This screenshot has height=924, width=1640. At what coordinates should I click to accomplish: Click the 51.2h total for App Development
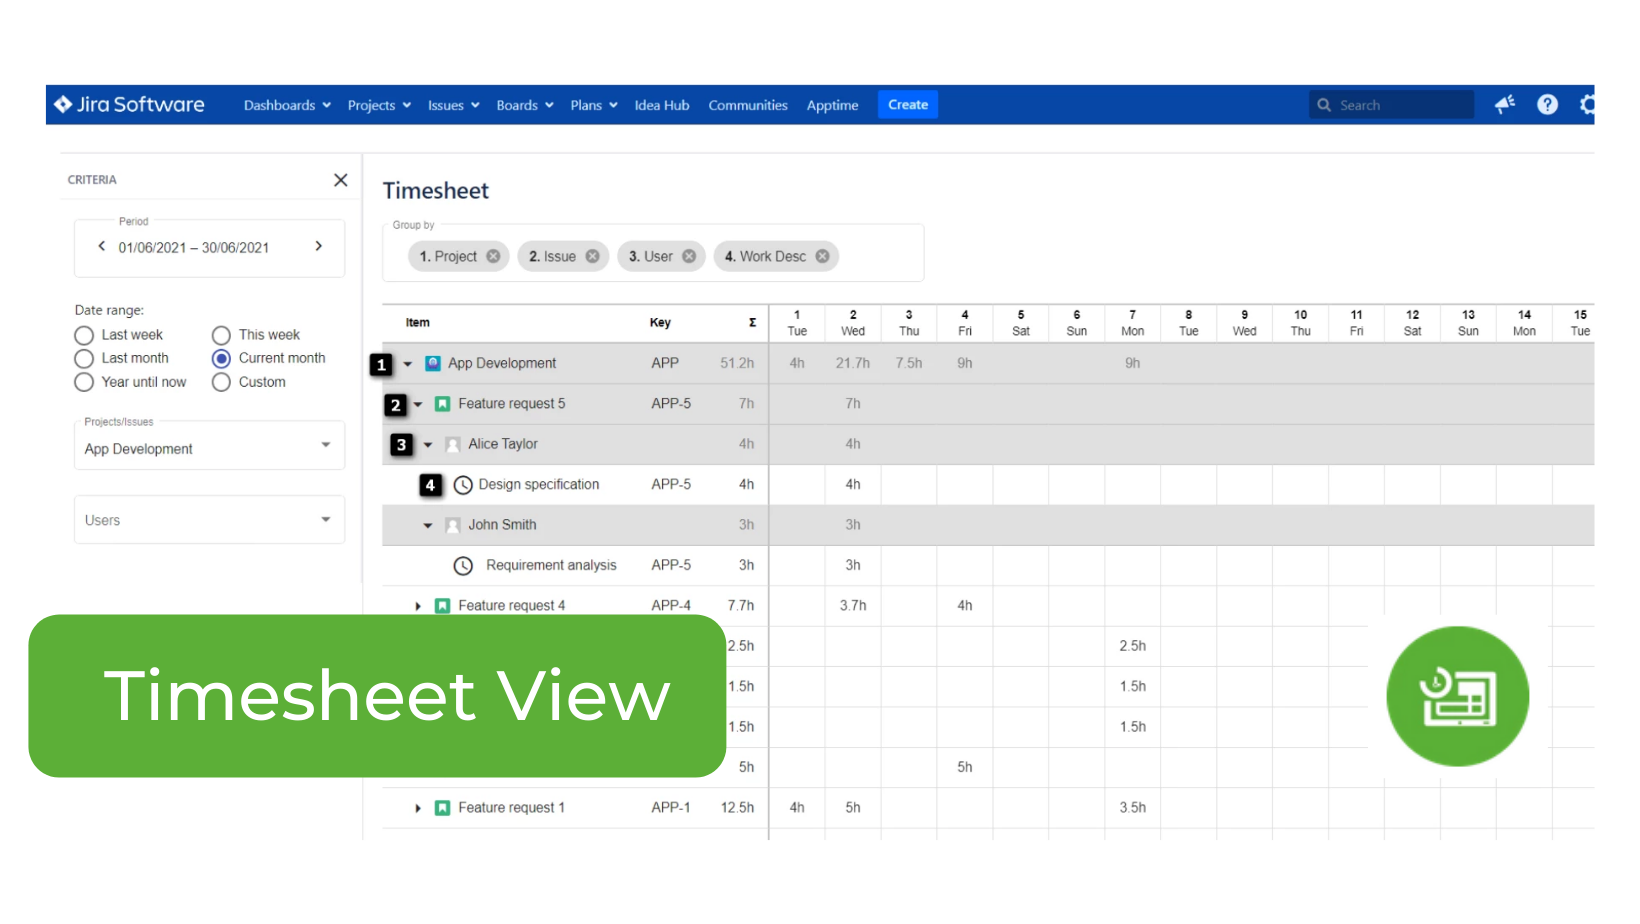[x=737, y=363]
